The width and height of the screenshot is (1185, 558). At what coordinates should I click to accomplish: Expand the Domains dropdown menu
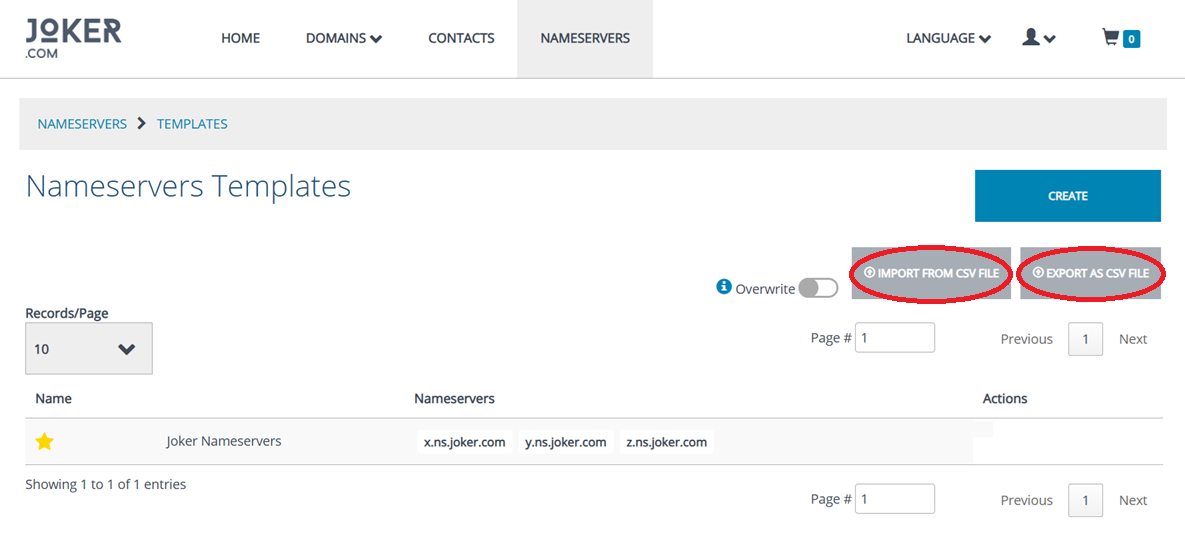point(344,39)
